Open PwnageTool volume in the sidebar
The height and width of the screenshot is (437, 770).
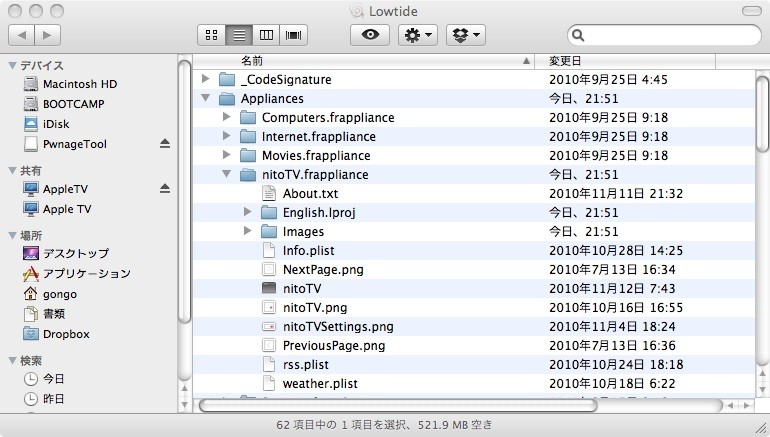point(75,144)
